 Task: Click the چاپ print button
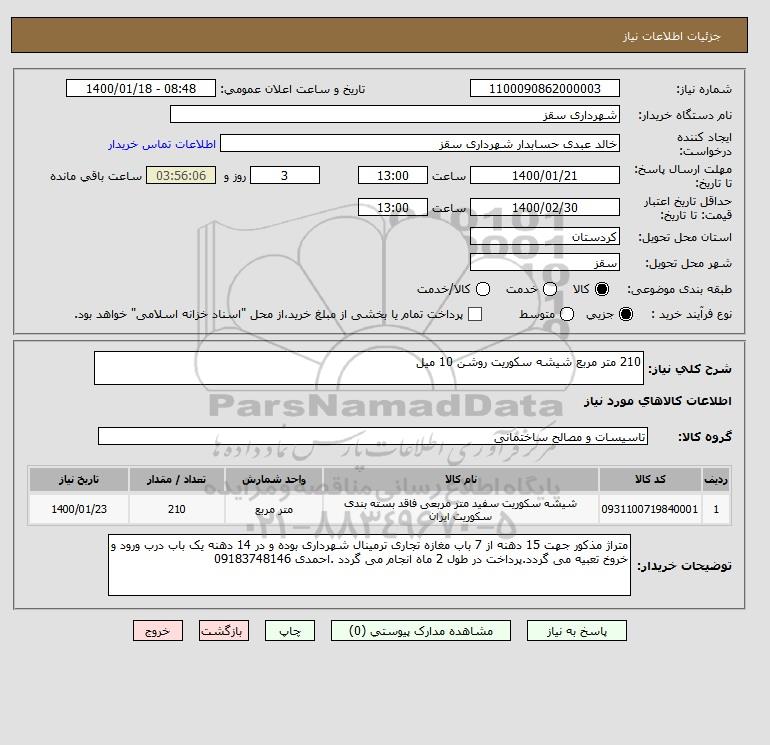(x=290, y=631)
